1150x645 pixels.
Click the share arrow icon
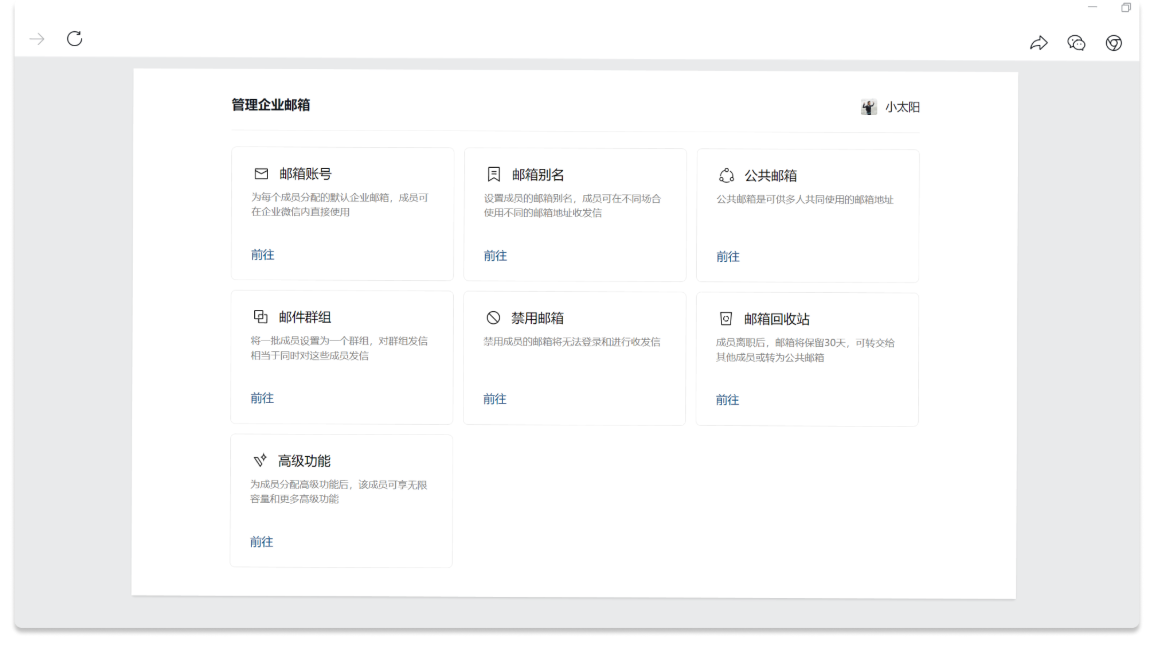(x=1039, y=43)
